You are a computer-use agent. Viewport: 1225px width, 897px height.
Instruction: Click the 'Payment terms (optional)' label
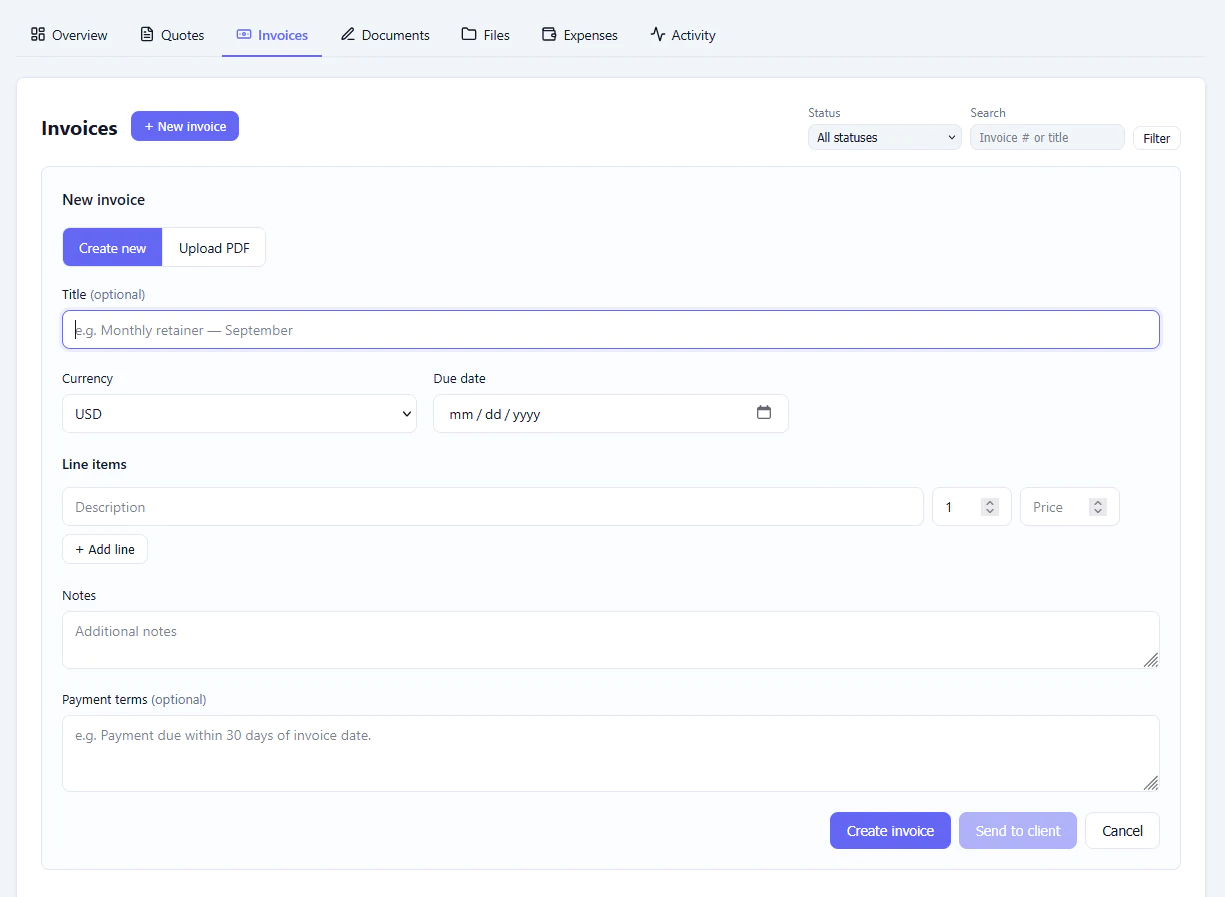point(134,699)
